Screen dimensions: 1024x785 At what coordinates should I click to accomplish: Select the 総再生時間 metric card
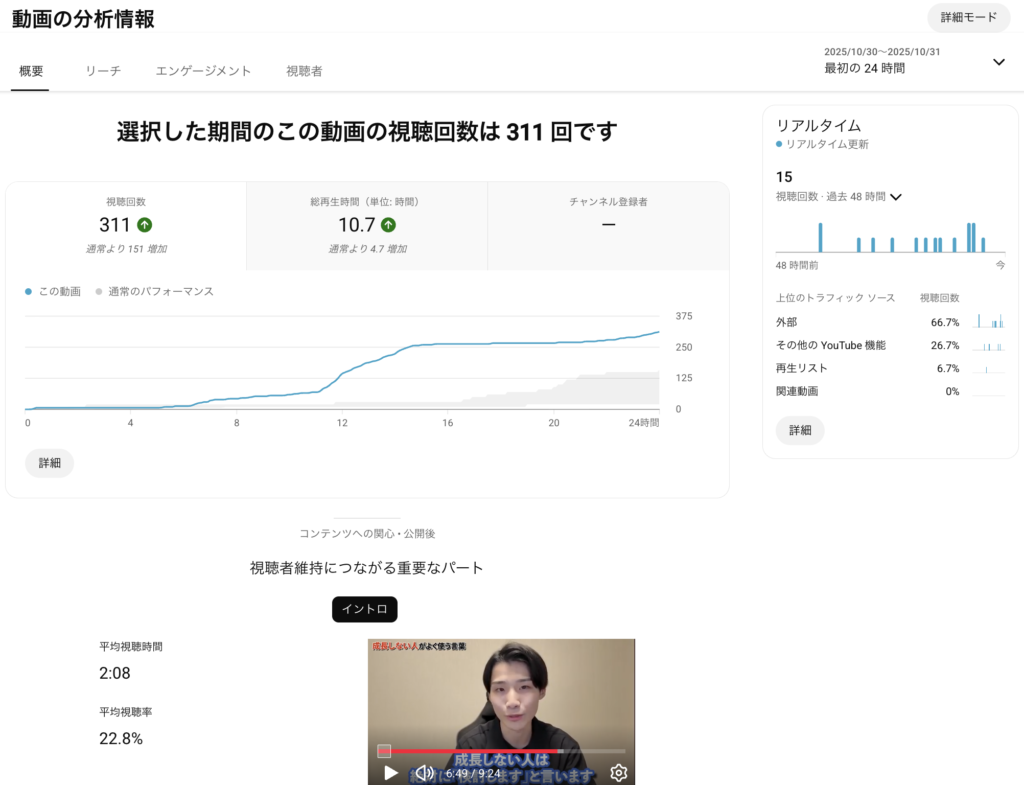(366, 226)
